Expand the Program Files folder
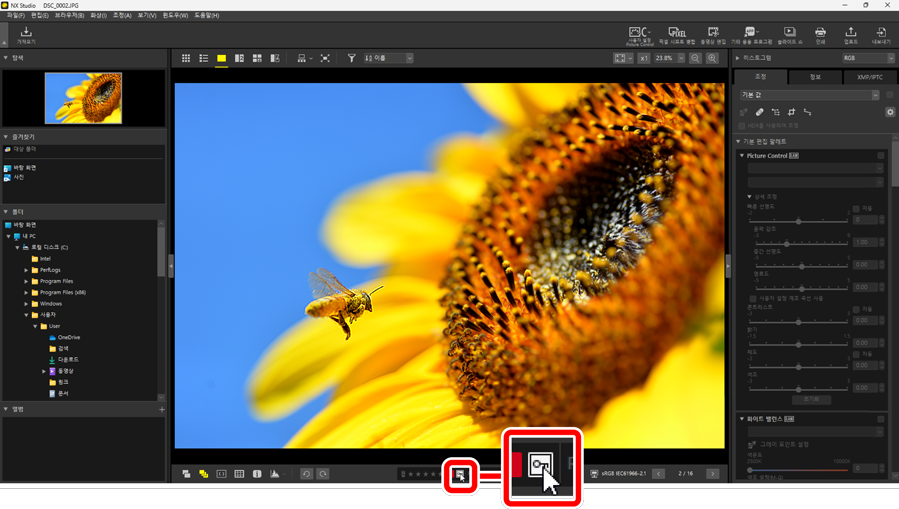 27,281
